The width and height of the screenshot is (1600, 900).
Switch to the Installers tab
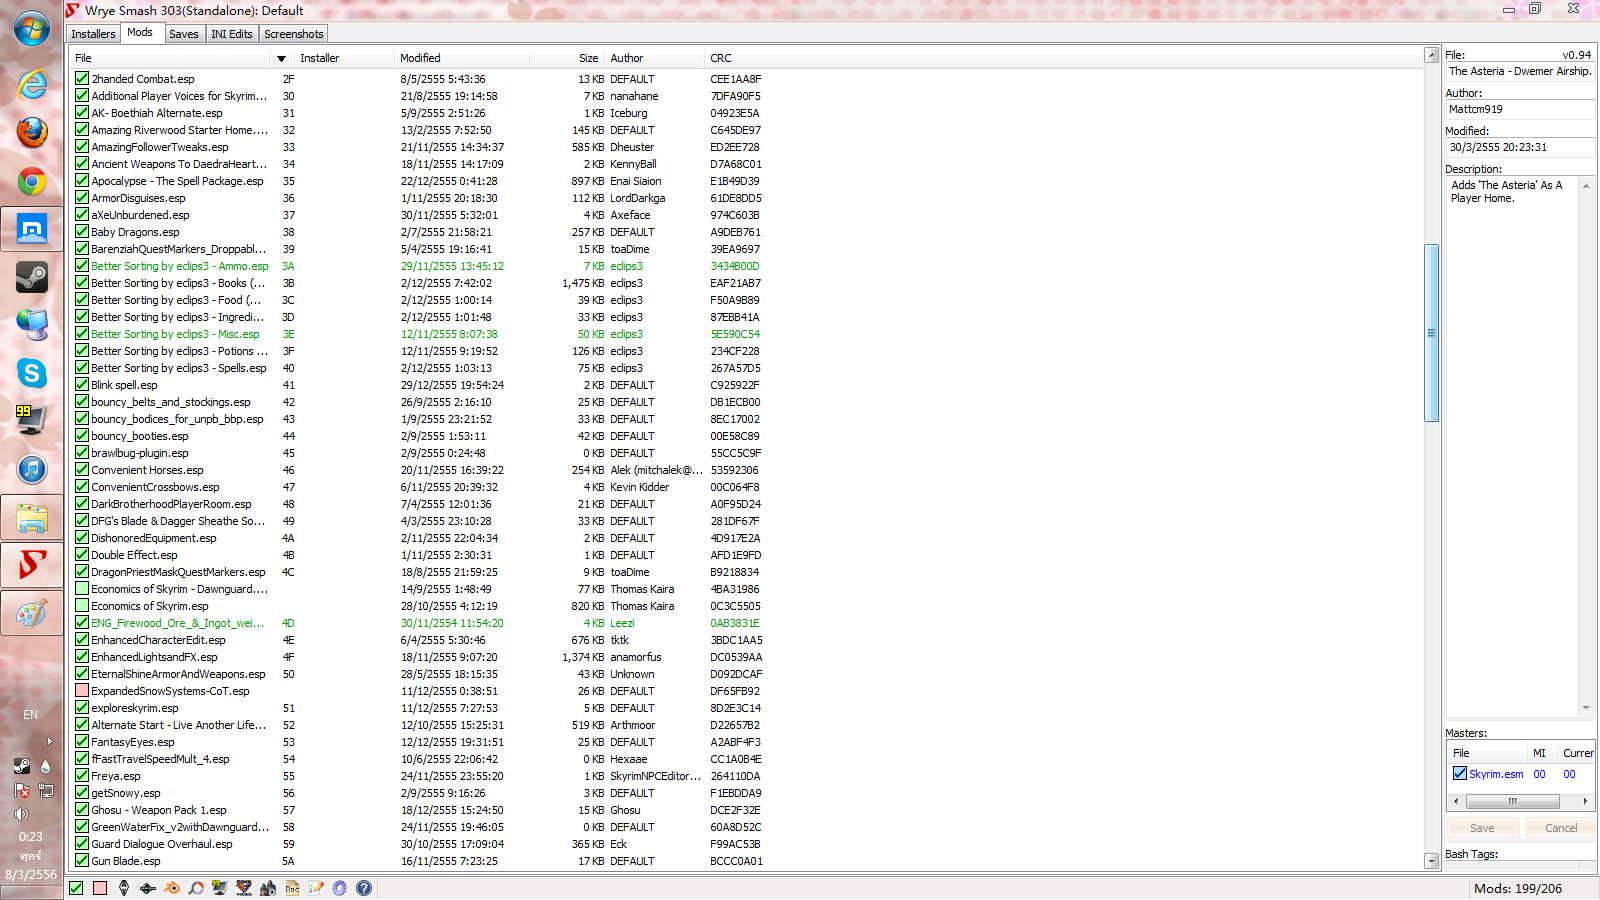click(x=93, y=34)
